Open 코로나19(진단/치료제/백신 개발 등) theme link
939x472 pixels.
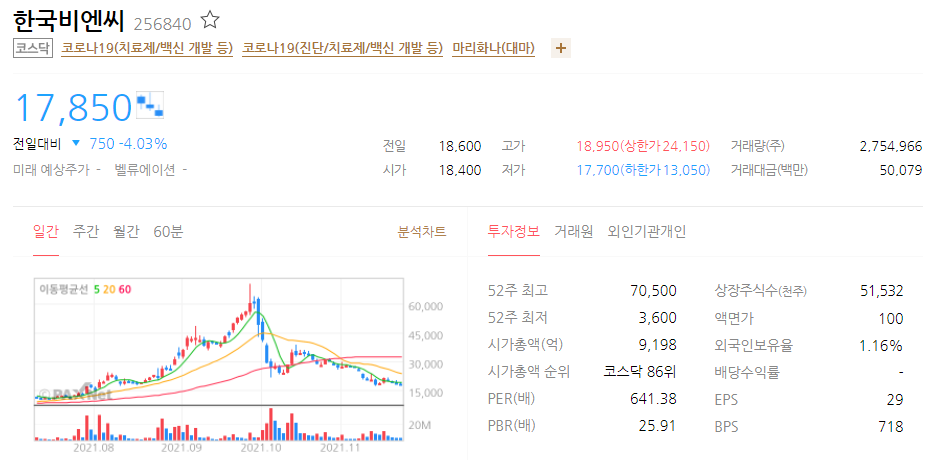(343, 48)
